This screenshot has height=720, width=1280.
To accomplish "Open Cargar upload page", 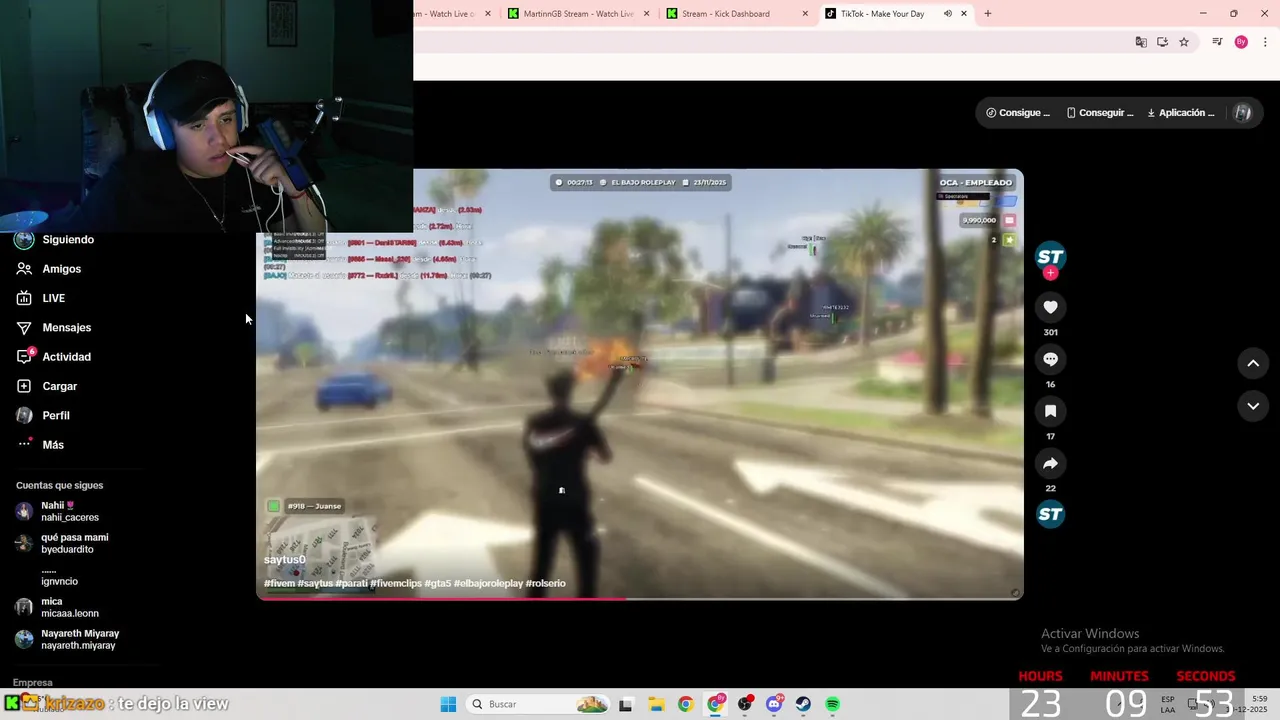I will [x=48, y=386].
